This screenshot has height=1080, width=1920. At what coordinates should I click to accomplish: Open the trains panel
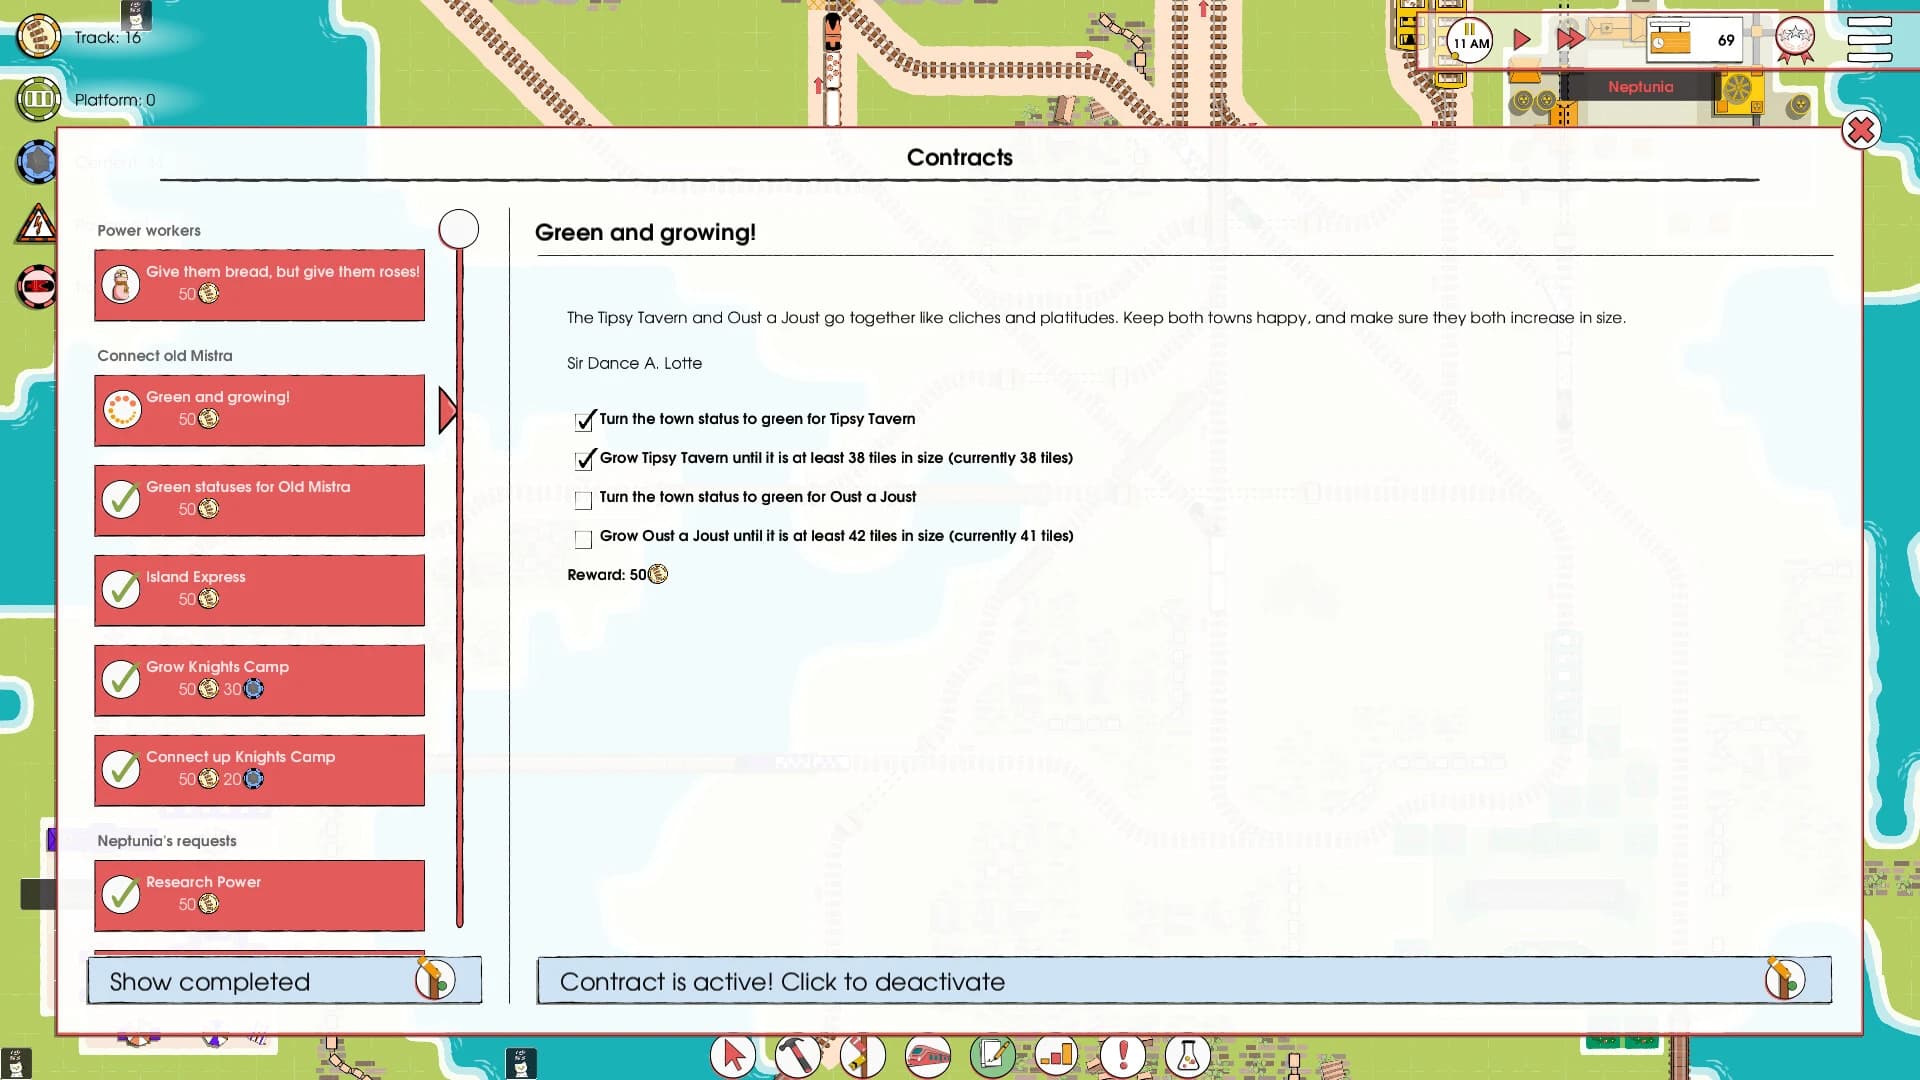[x=929, y=1055]
